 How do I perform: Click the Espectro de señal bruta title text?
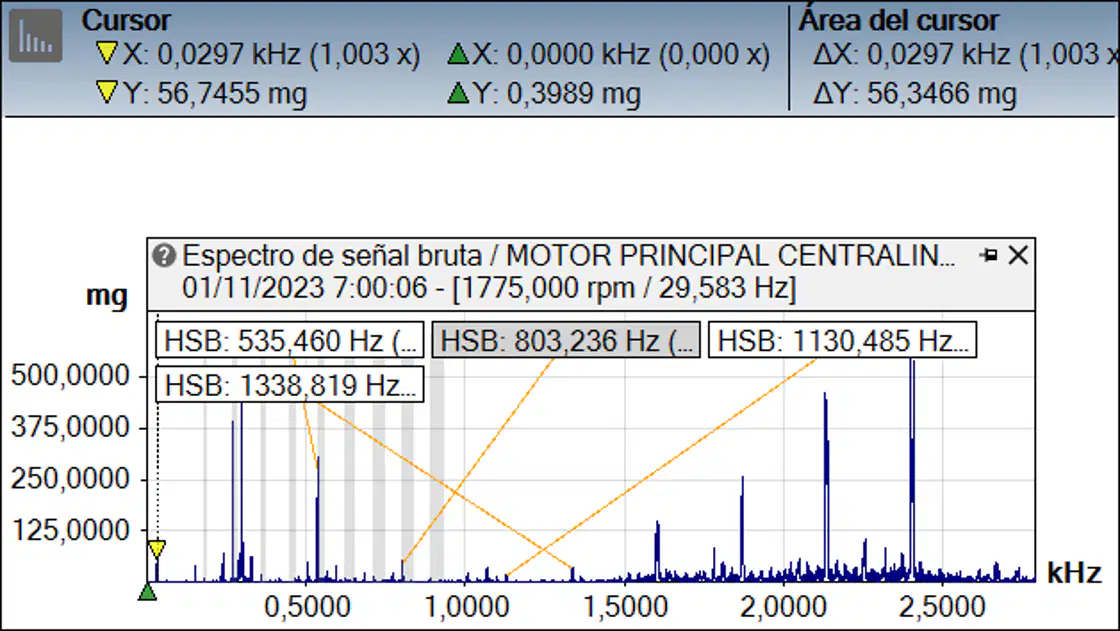569,255
